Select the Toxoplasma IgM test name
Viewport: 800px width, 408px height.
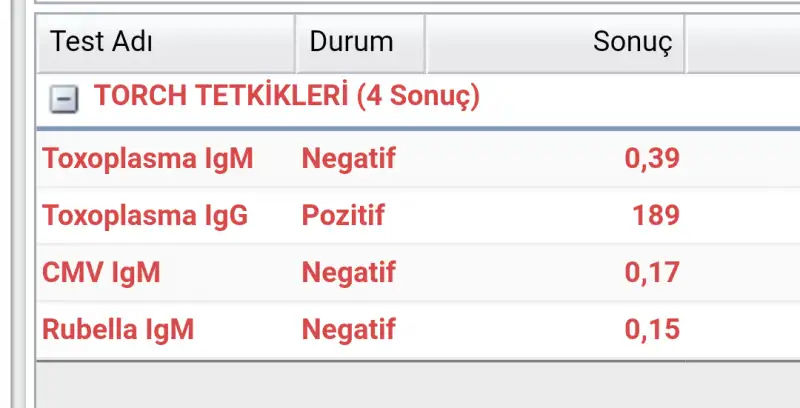click(148, 158)
